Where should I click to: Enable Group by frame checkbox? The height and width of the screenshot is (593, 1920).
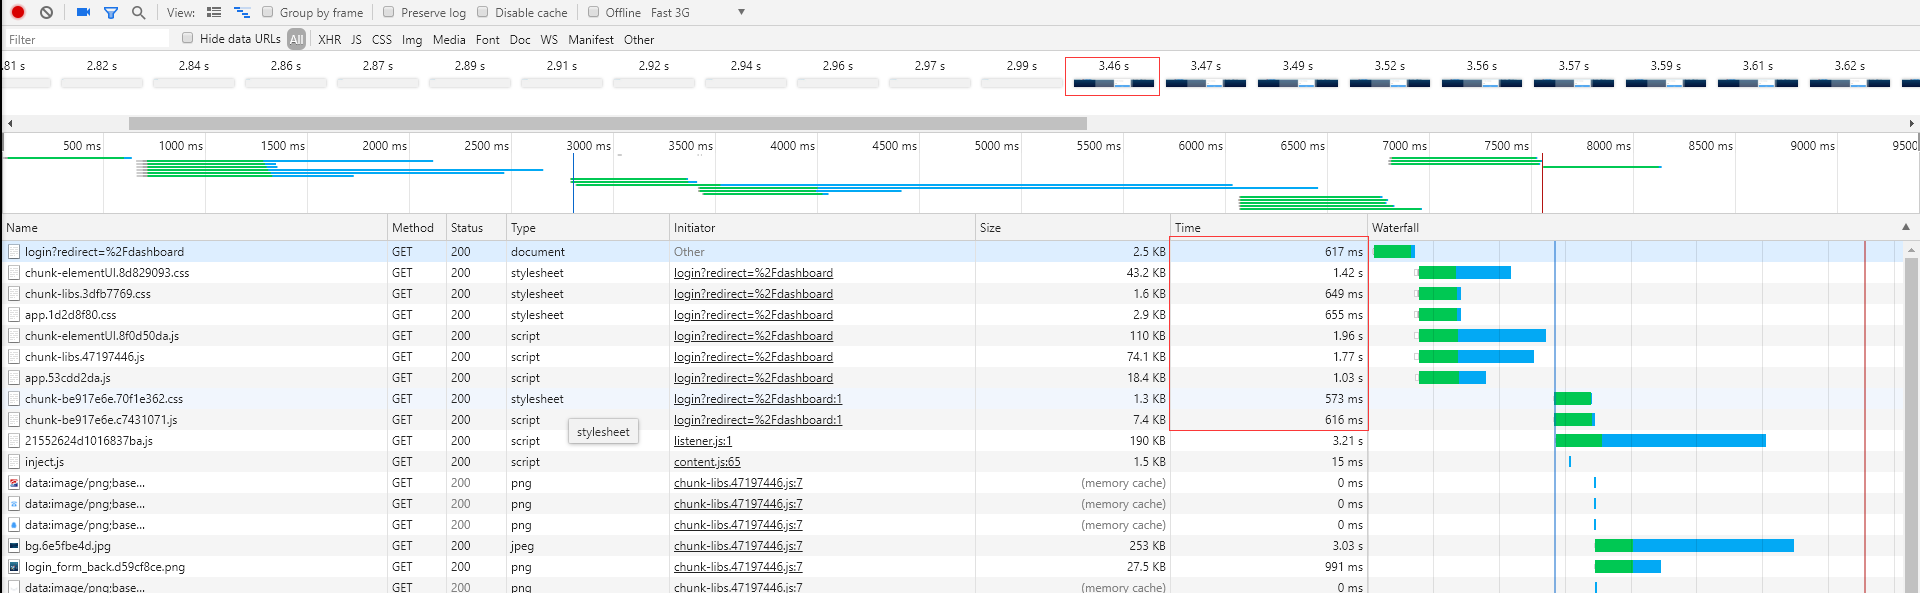268,12
